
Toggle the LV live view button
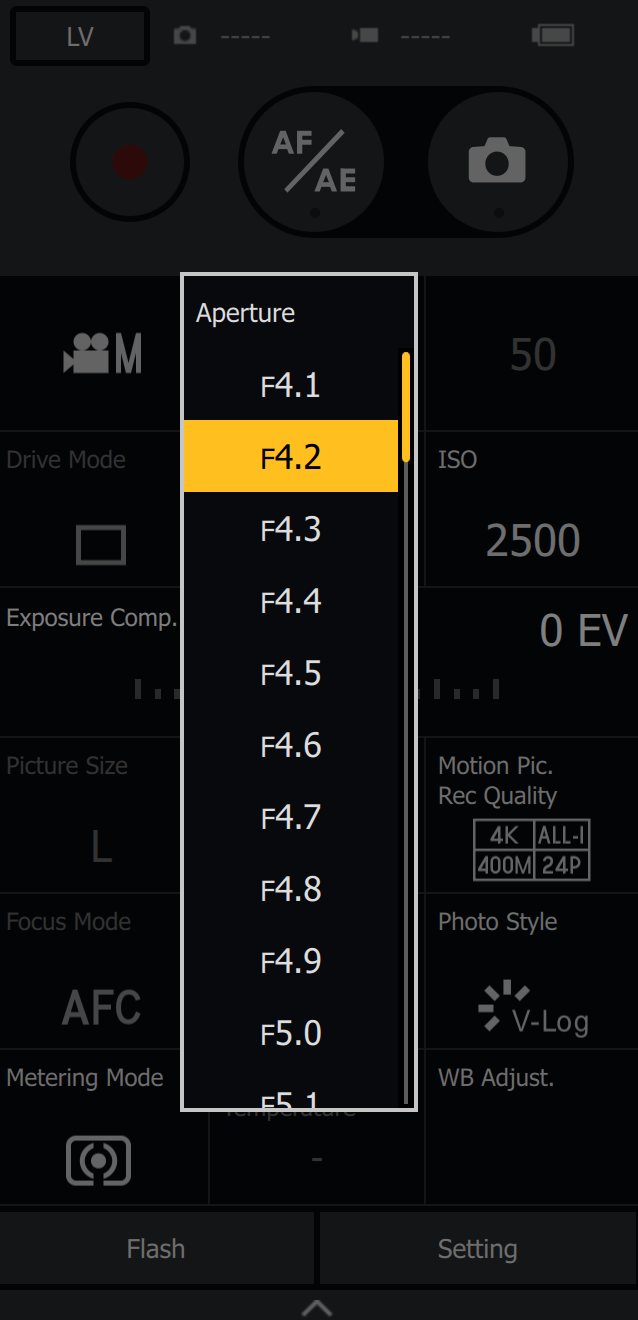pos(80,37)
